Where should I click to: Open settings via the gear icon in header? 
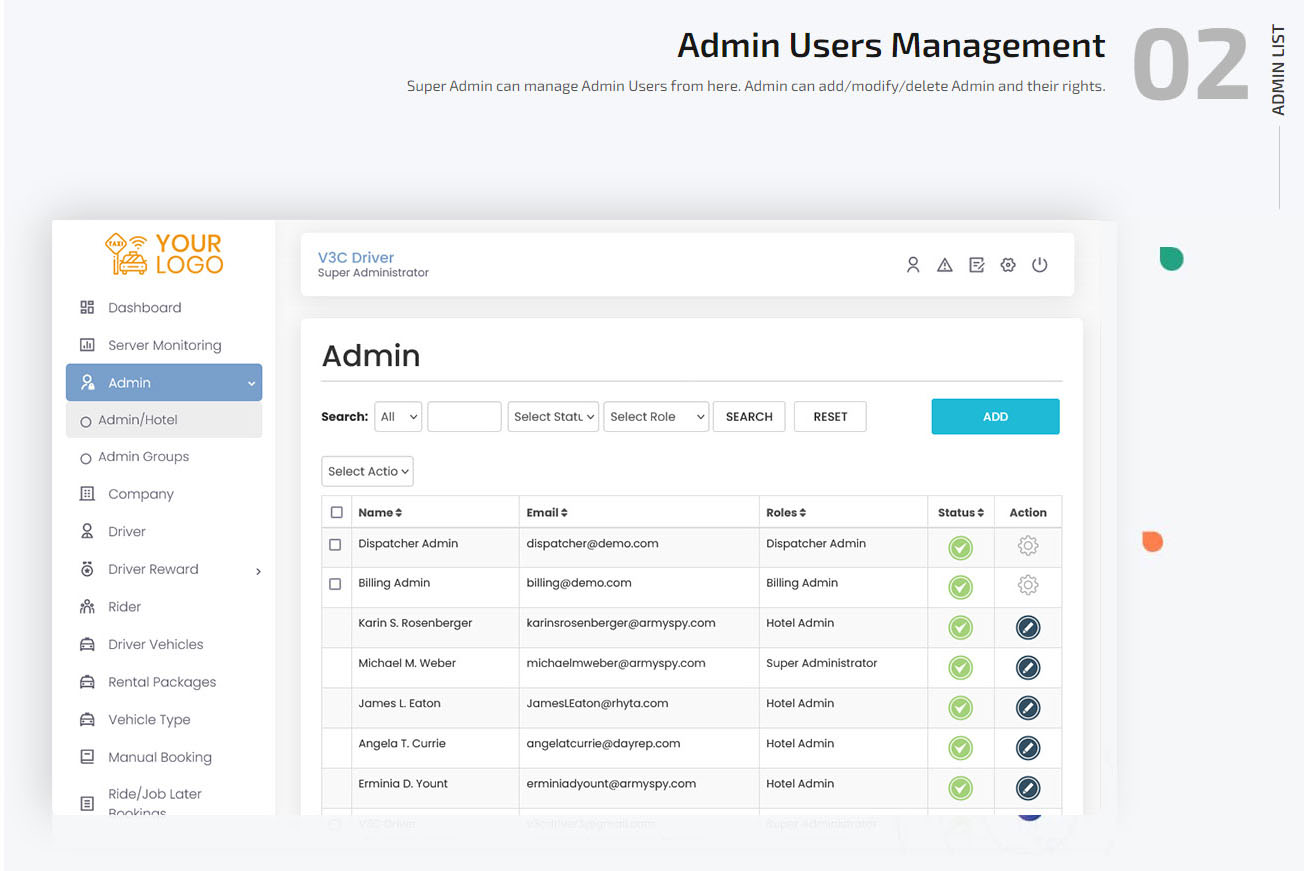click(x=1008, y=264)
